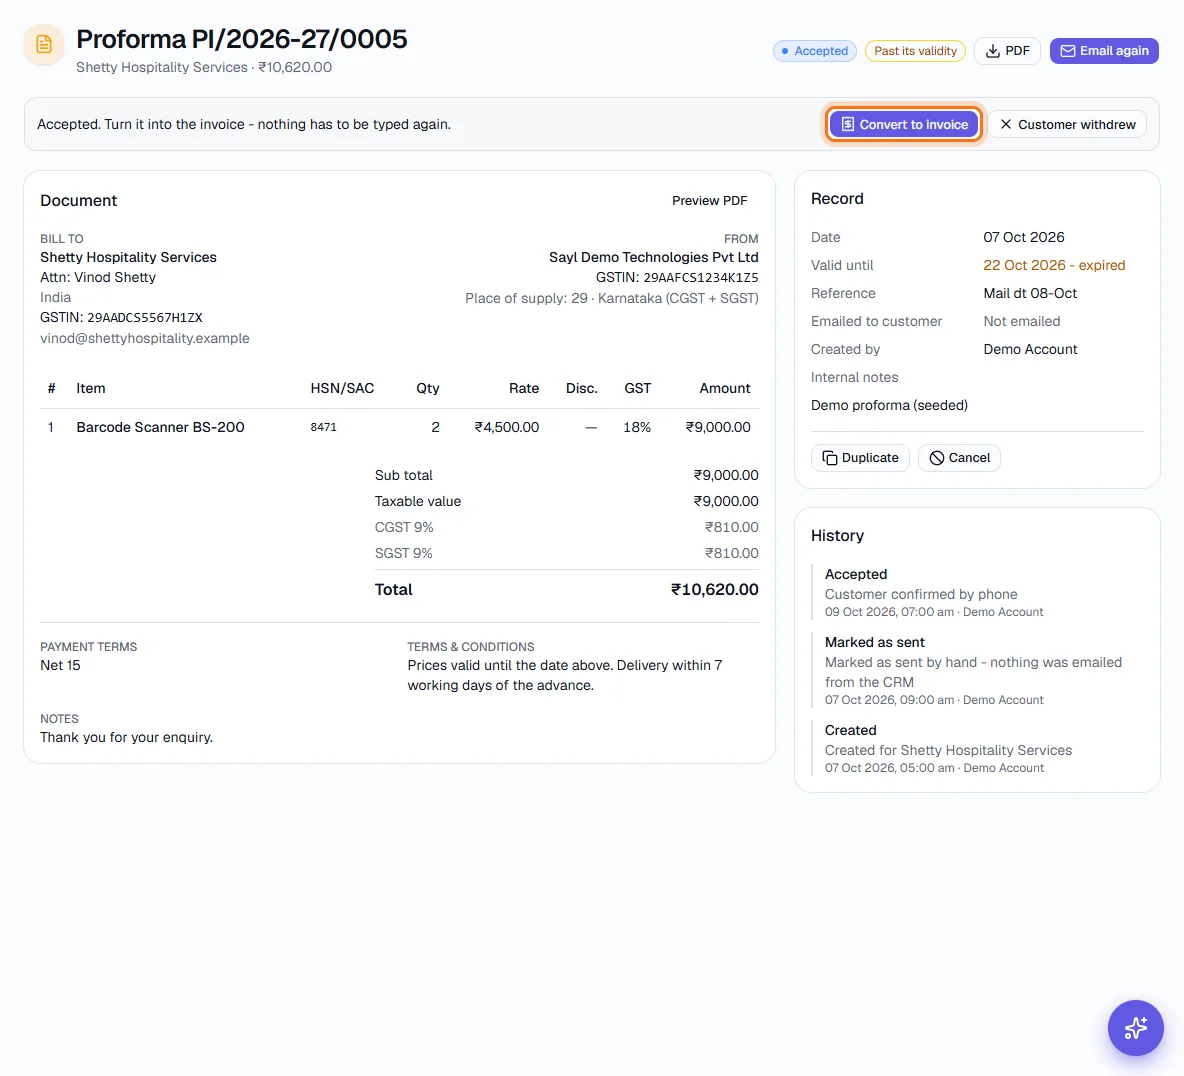
Task: Click the Rate value ₹4,500.00
Action: pos(506,427)
